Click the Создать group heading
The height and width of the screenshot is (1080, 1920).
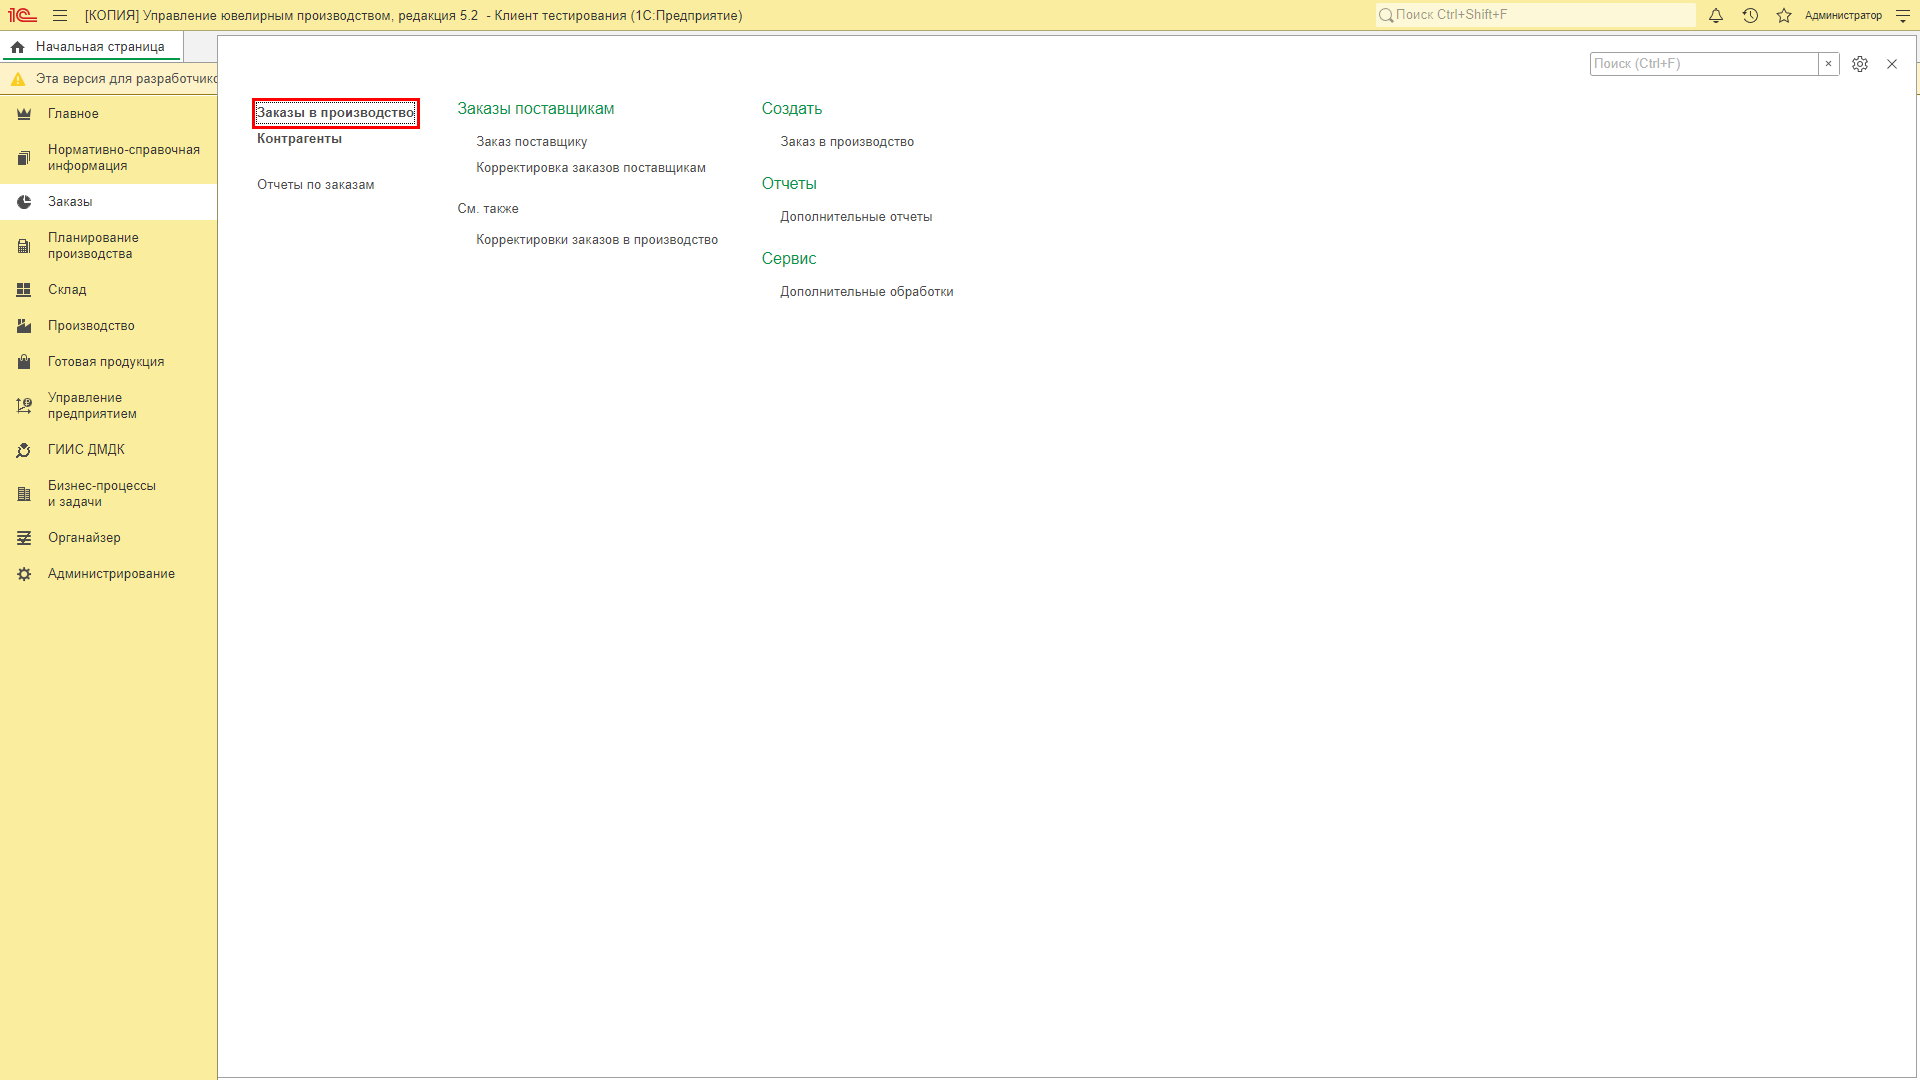point(791,109)
